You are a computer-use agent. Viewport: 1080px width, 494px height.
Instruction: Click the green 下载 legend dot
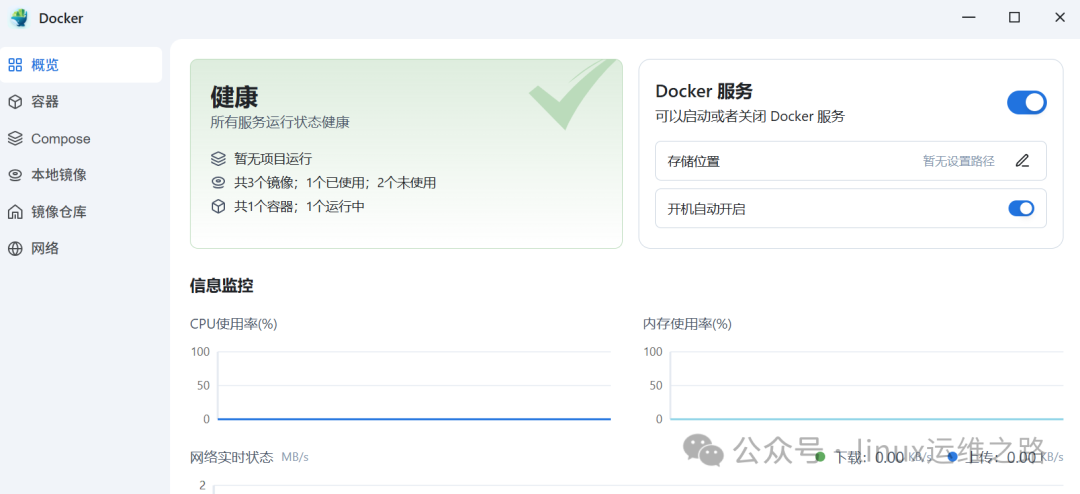click(x=820, y=457)
